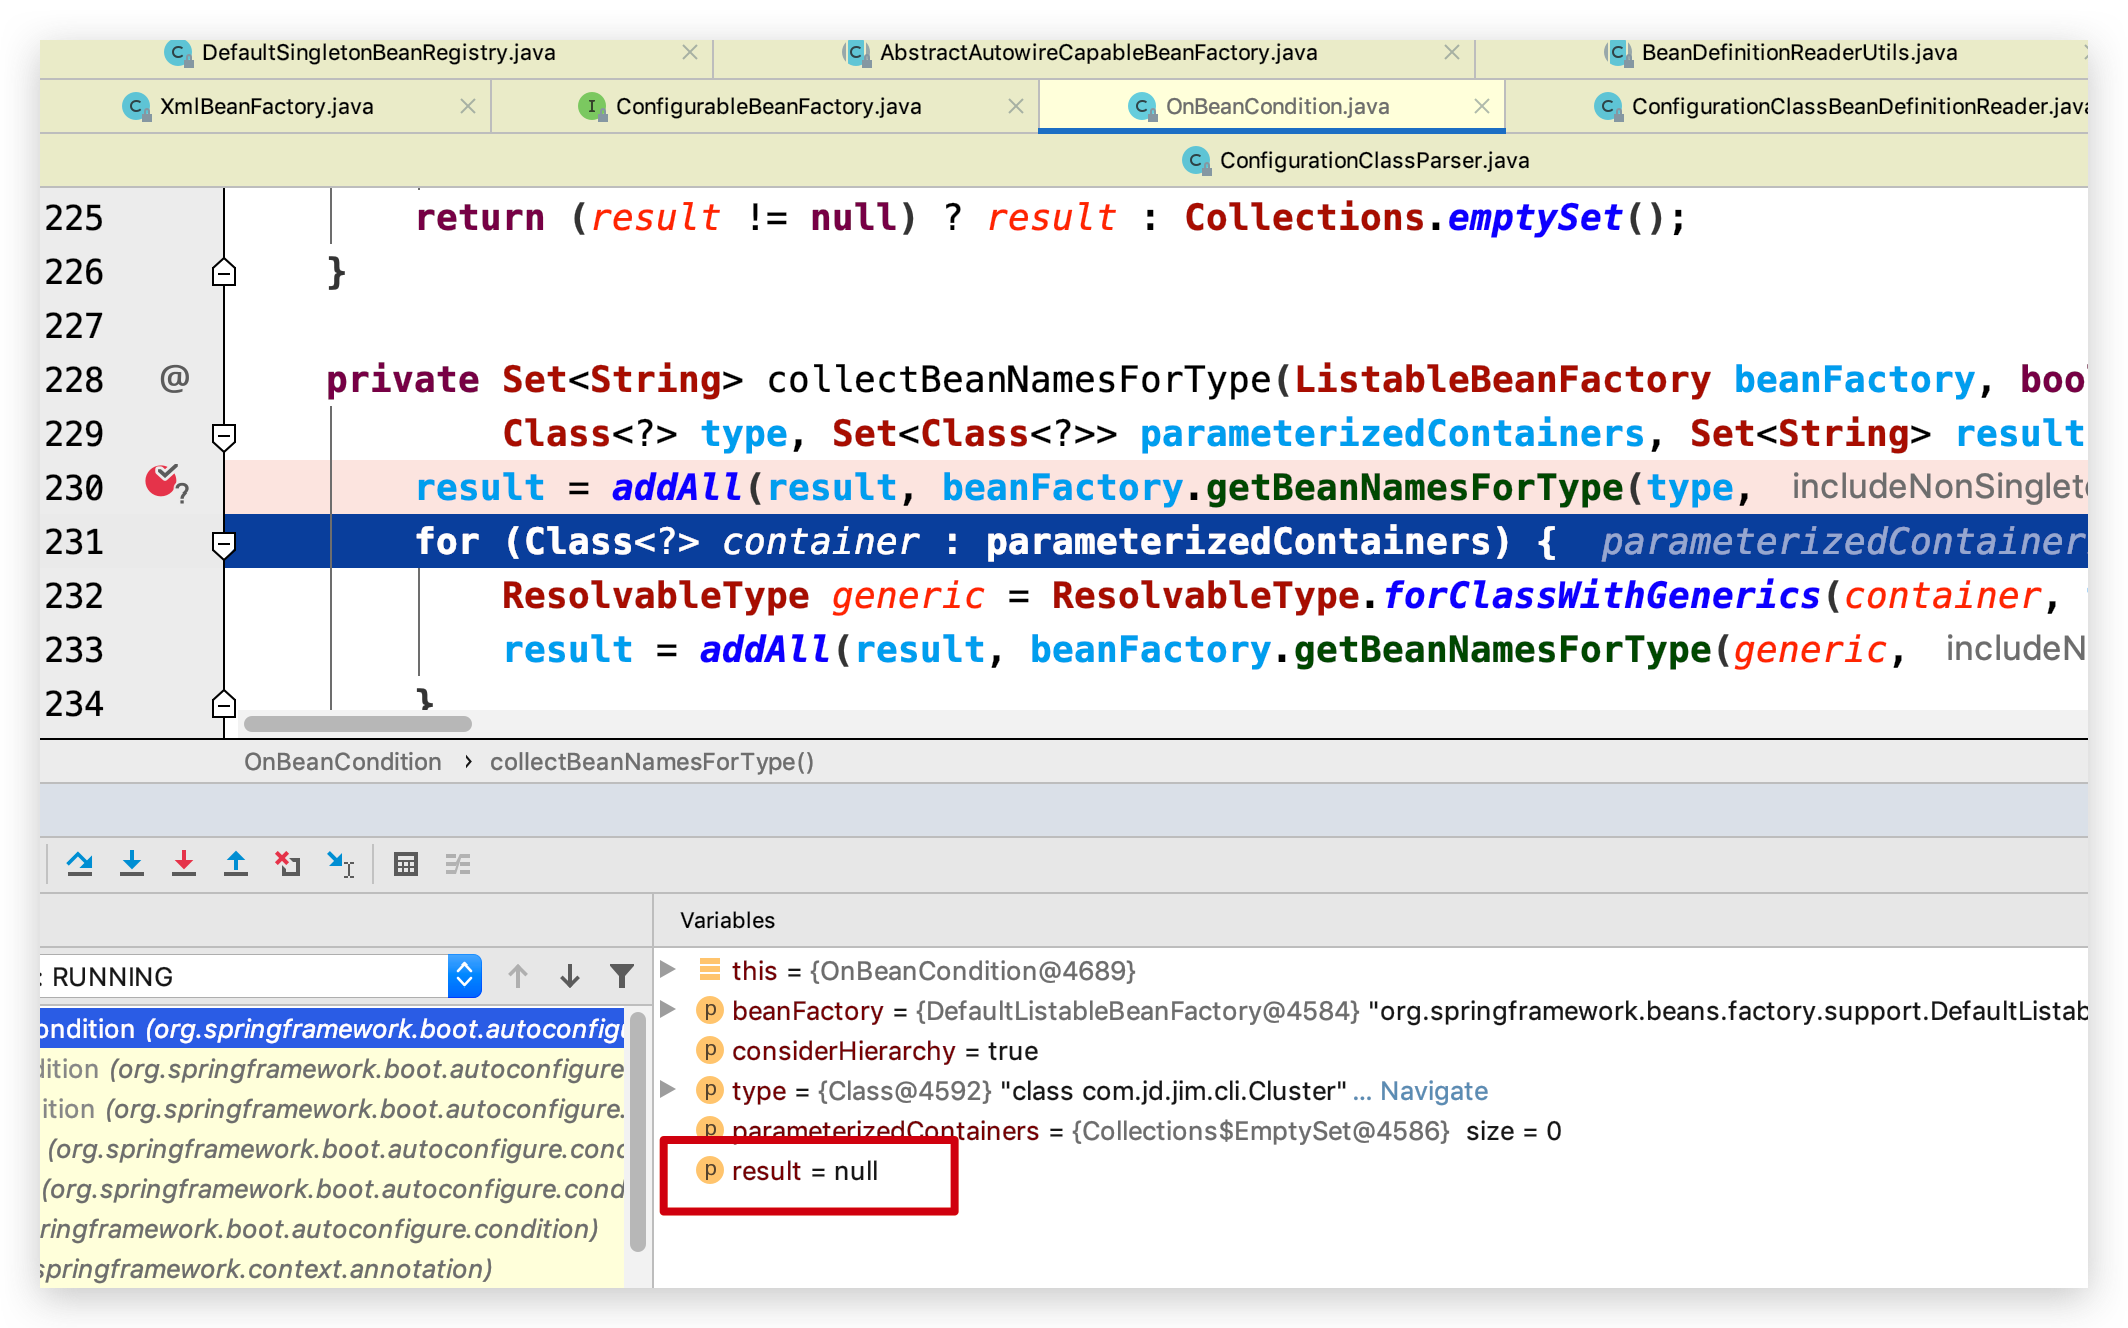Click the Run to Cursor icon
2128x1328 pixels.
click(339, 863)
